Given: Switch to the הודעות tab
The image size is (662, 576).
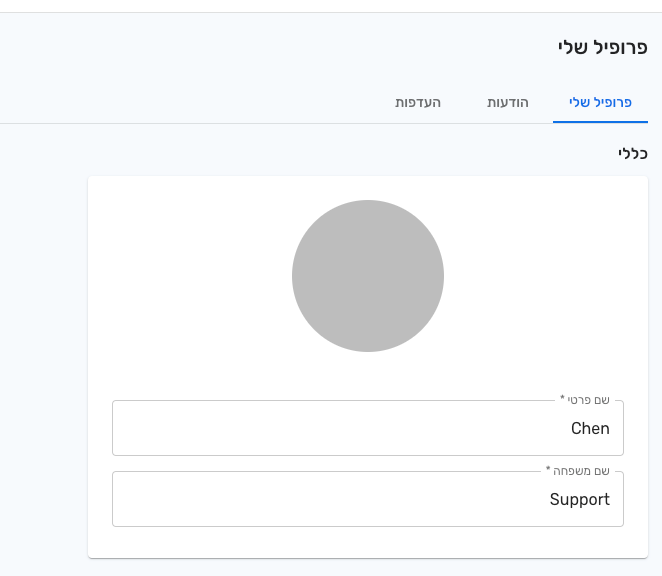Looking at the screenshot, I should (507, 103).
